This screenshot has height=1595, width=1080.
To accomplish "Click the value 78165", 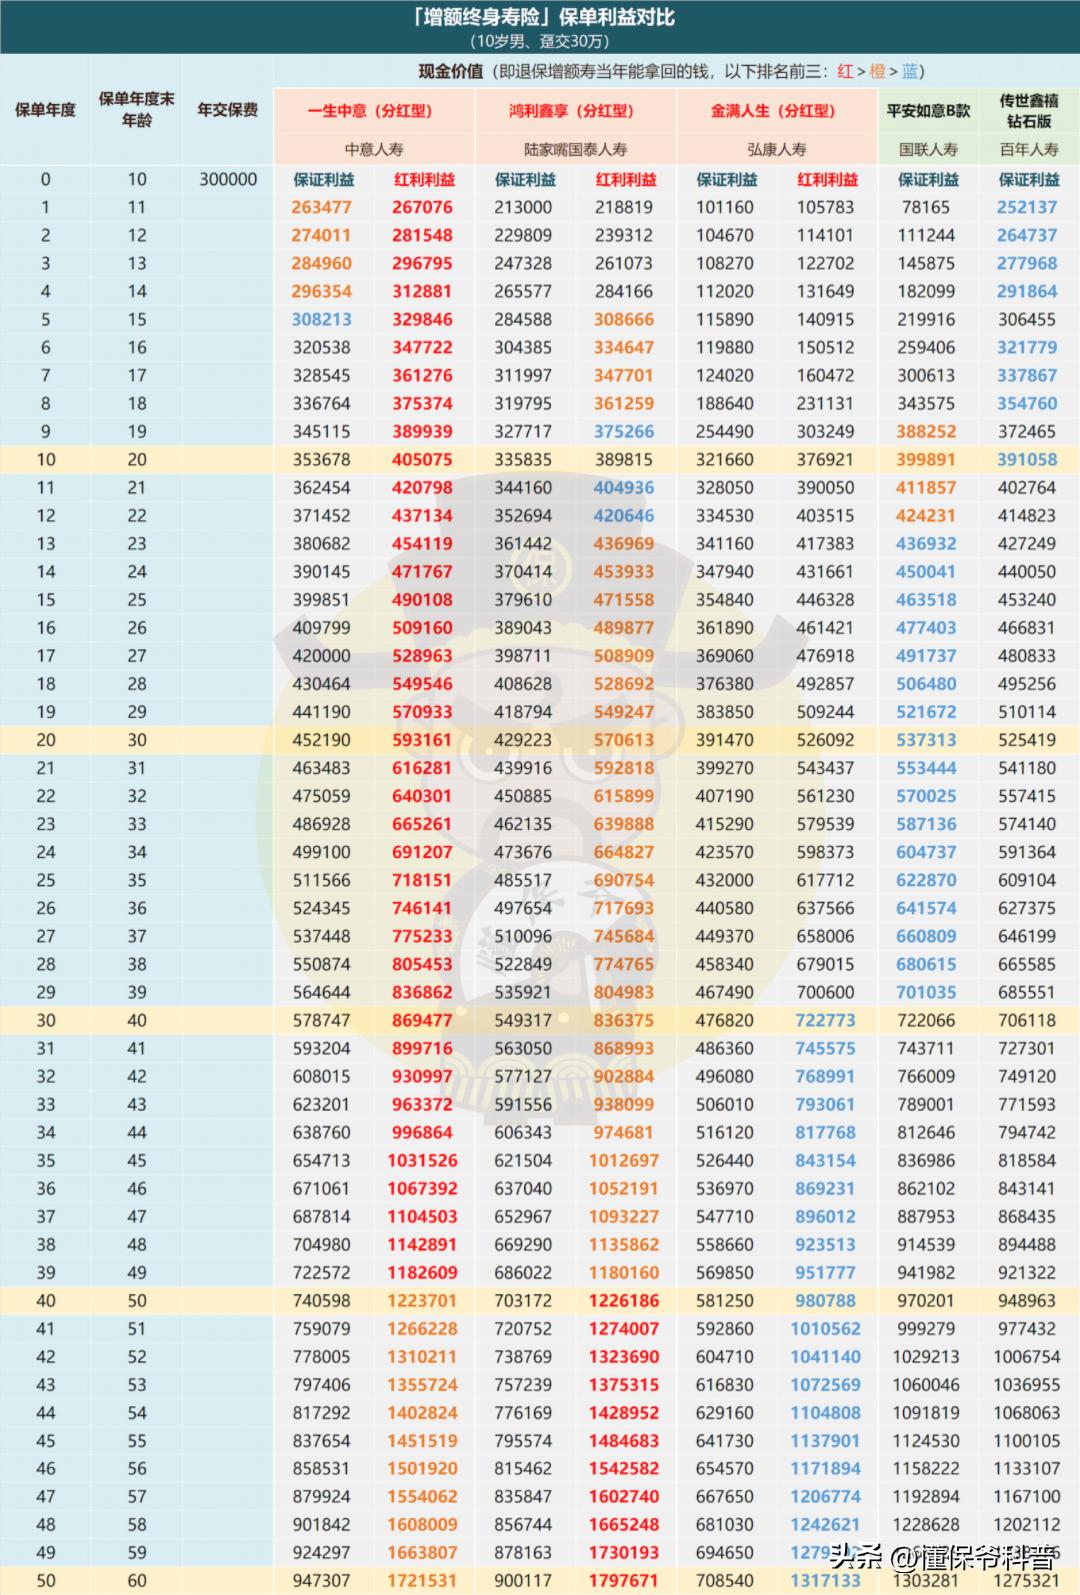I will 926,207.
